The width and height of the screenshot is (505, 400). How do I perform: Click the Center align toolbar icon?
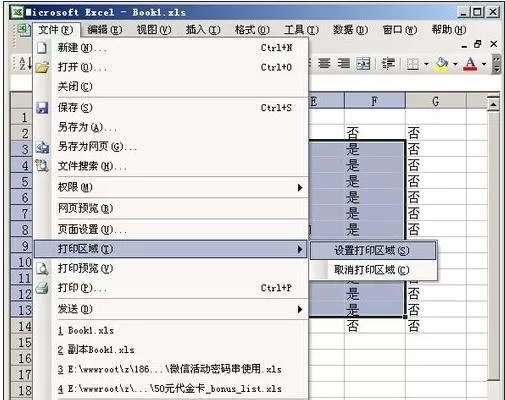[x=324, y=63]
